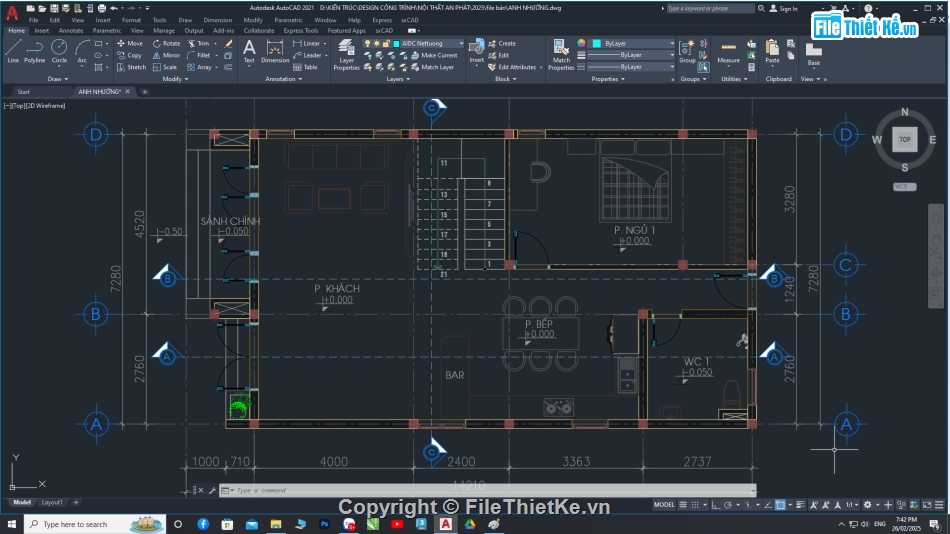
Task: Click the Sign In button
Action: [x=783, y=8]
